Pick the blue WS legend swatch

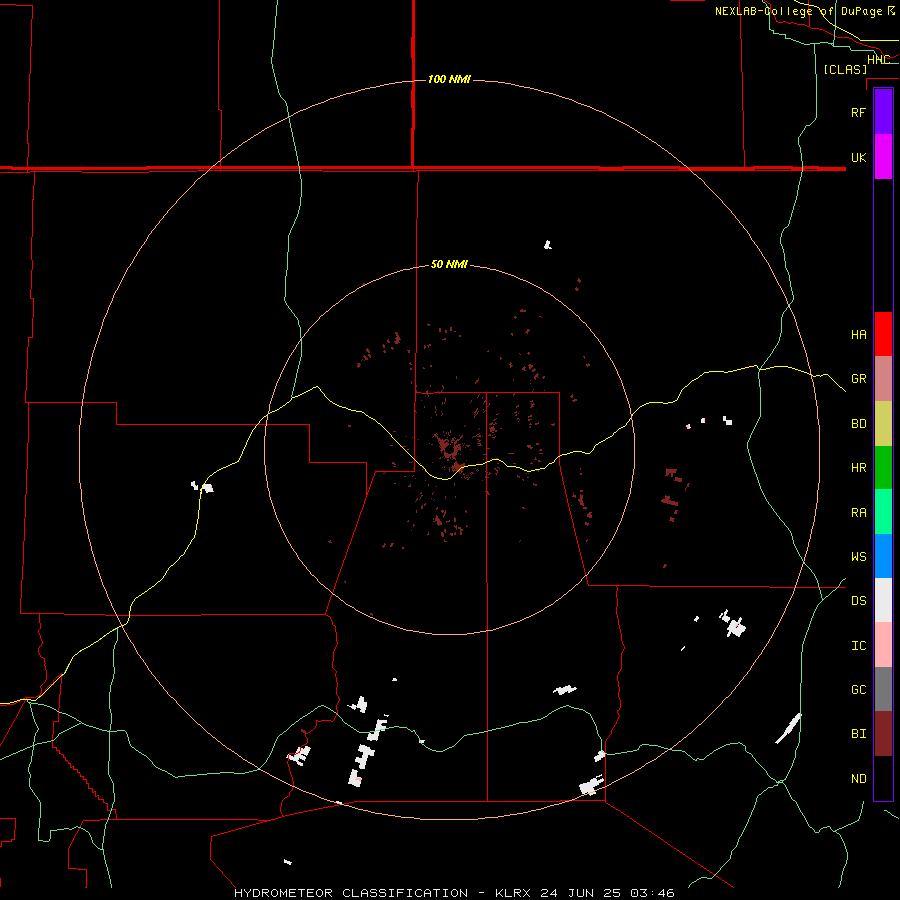tap(883, 556)
